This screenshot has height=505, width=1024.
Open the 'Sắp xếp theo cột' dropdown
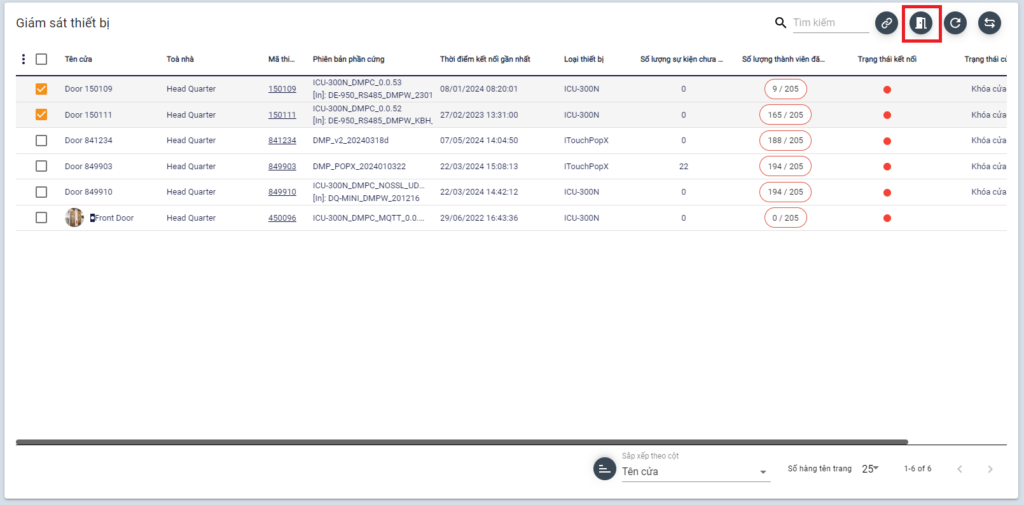click(x=695, y=471)
